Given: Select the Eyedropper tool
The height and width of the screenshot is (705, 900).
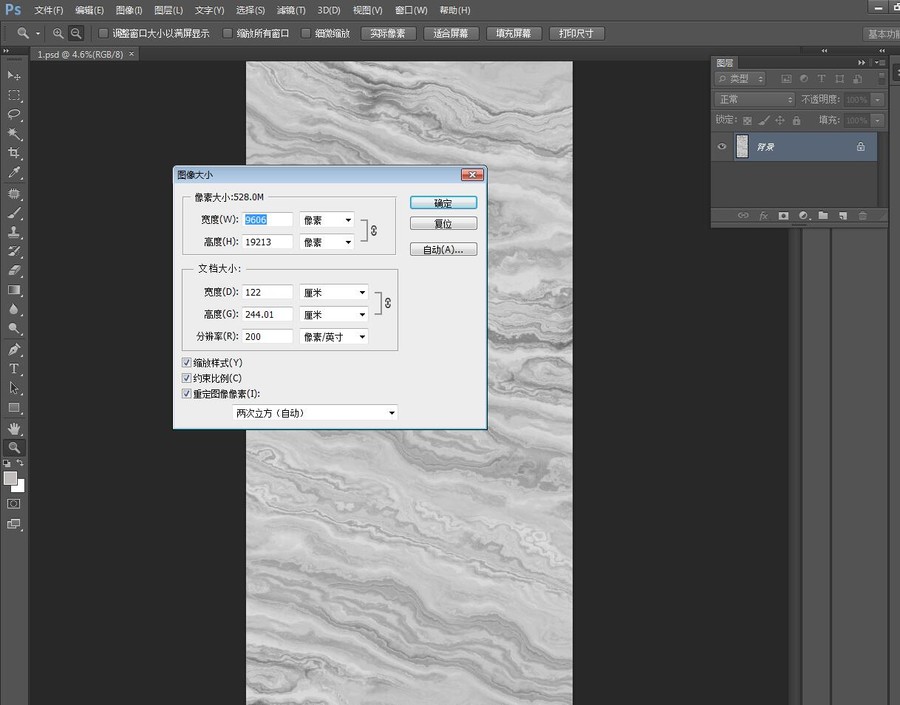Looking at the screenshot, I should (x=14, y=172).
